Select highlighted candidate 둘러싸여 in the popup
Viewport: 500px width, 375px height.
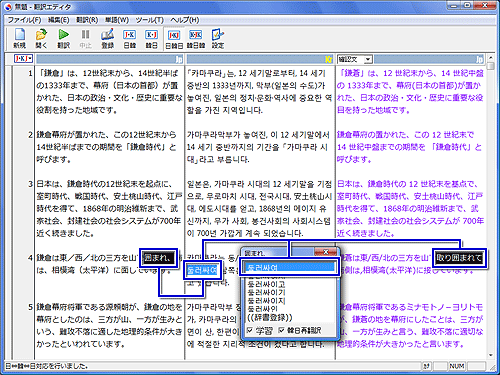tap(289, 267)
